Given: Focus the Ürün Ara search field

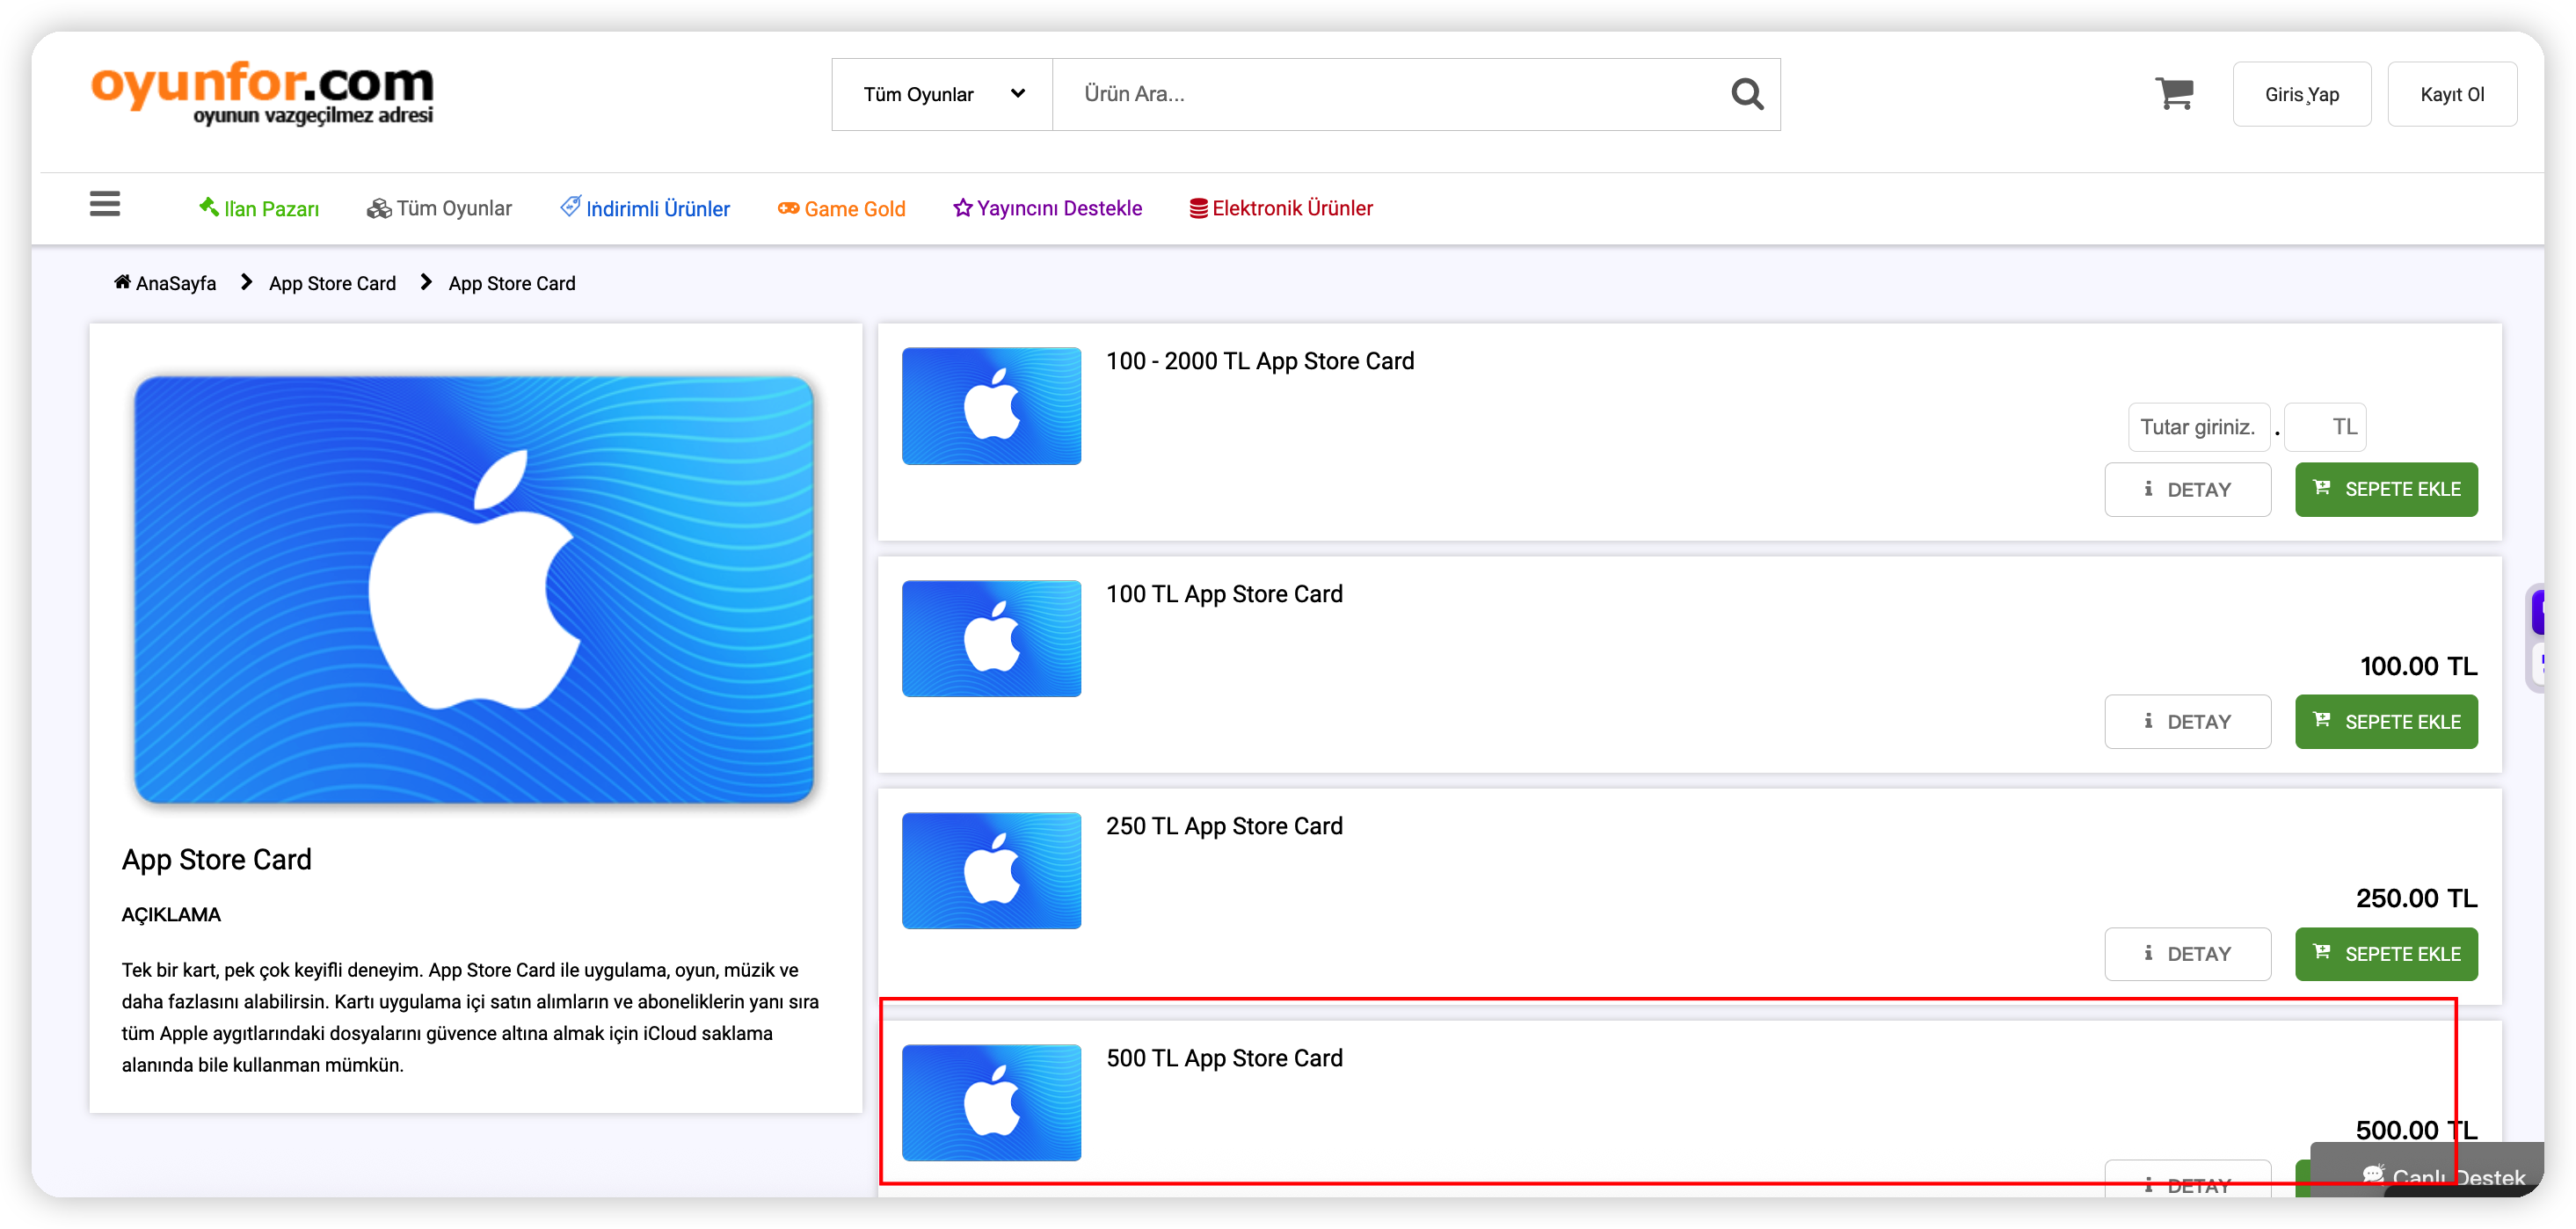Looking at the screenshot, I should click(x=1390, y=94).
